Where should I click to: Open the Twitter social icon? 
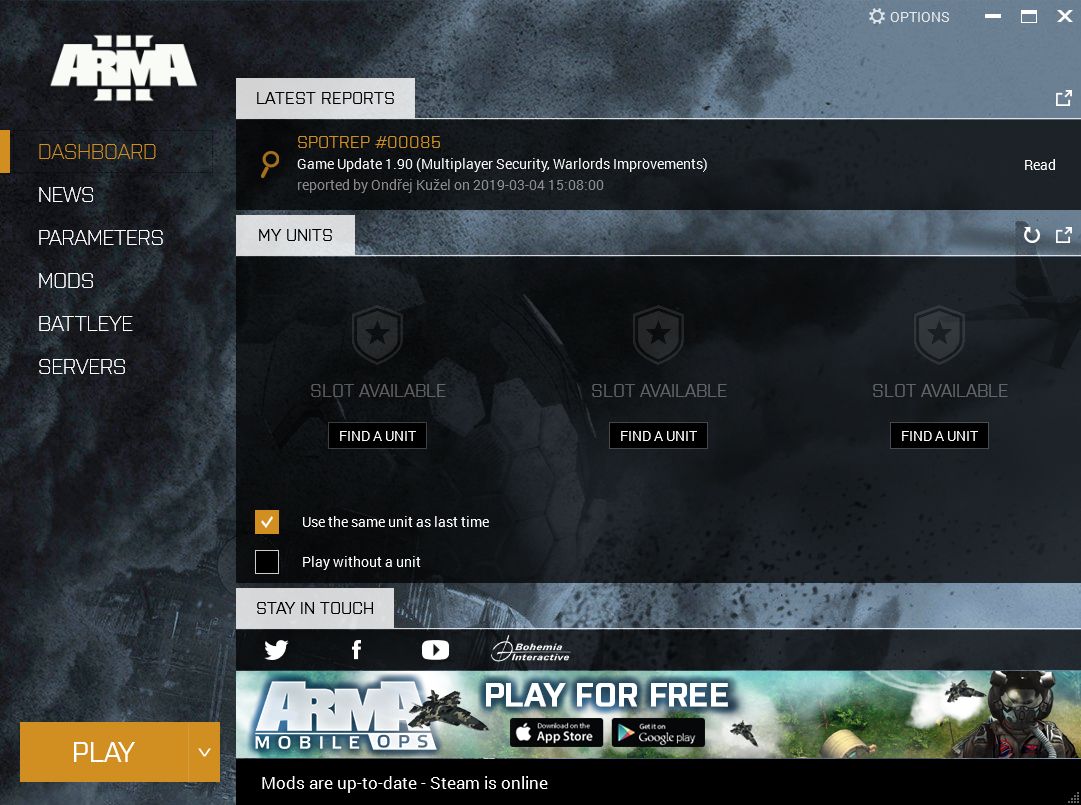click(276, 650)
